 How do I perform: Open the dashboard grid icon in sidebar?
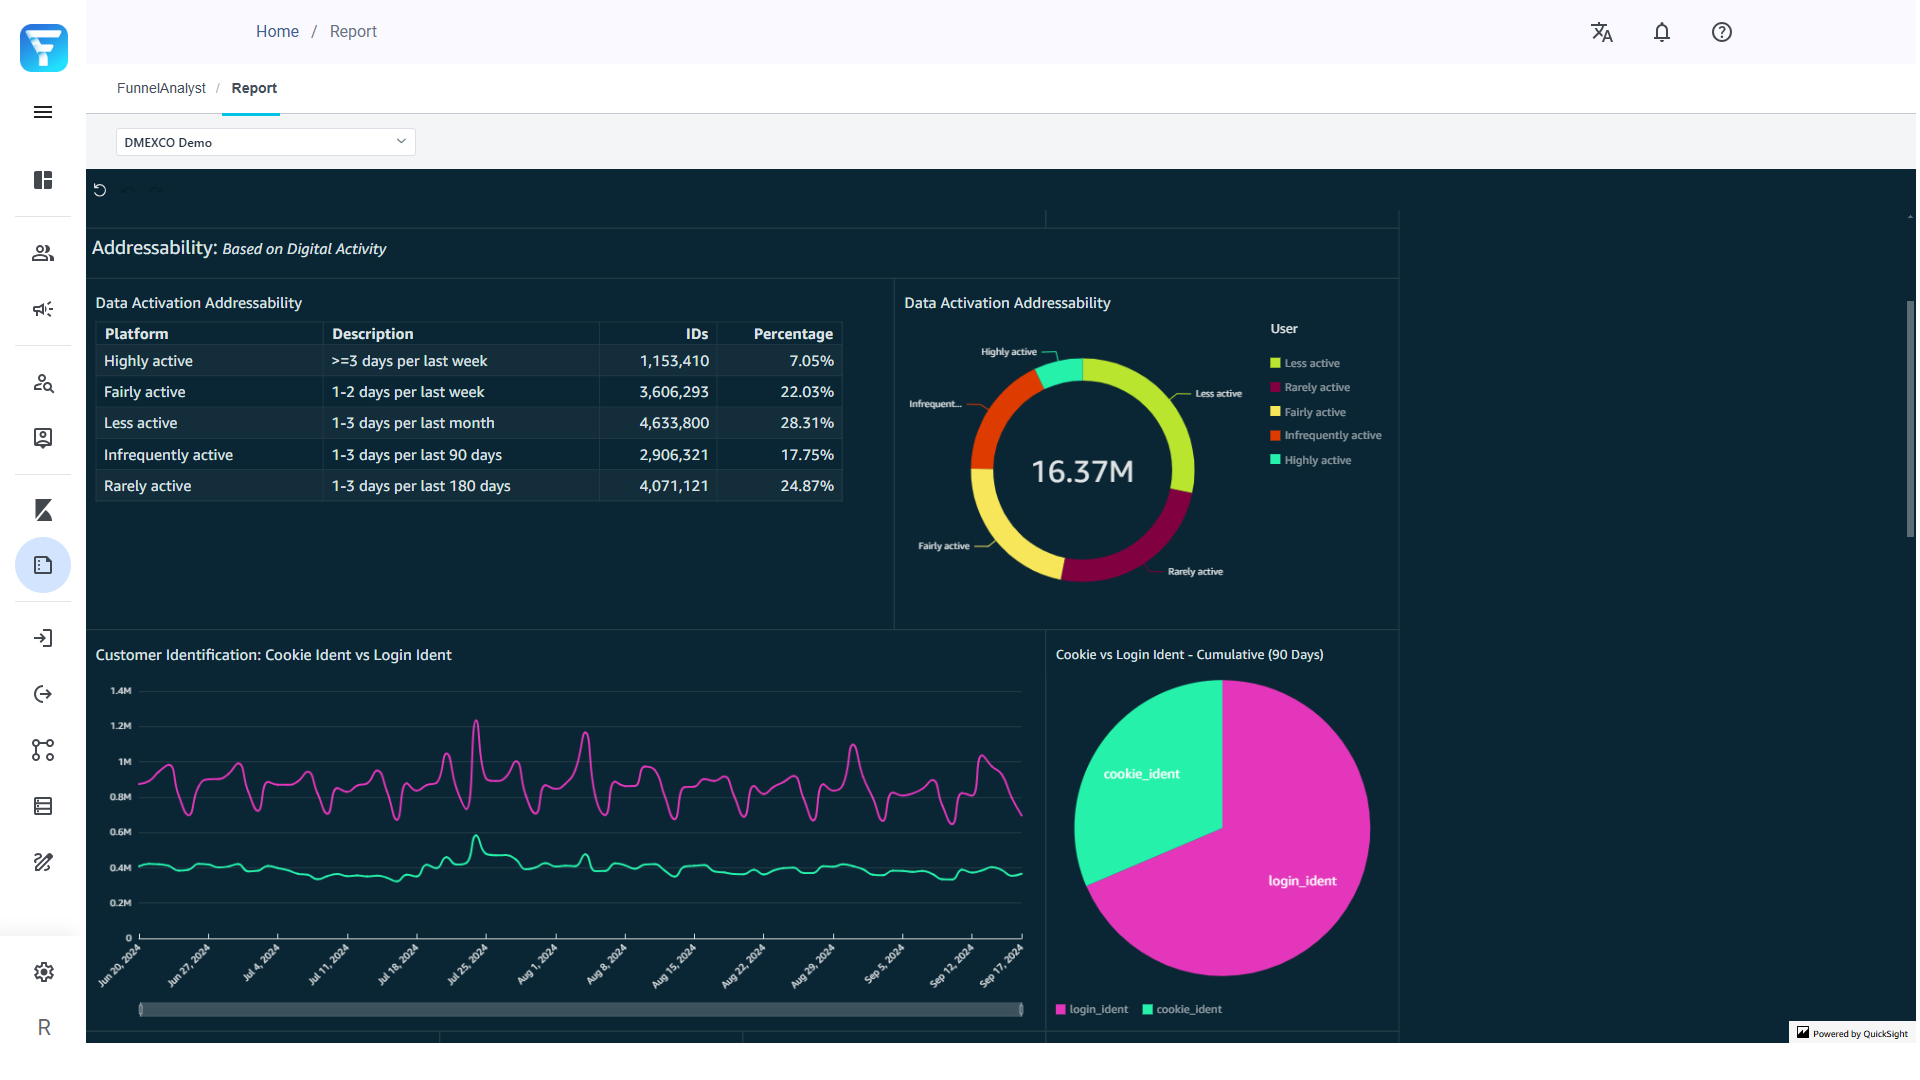[43, 180]
